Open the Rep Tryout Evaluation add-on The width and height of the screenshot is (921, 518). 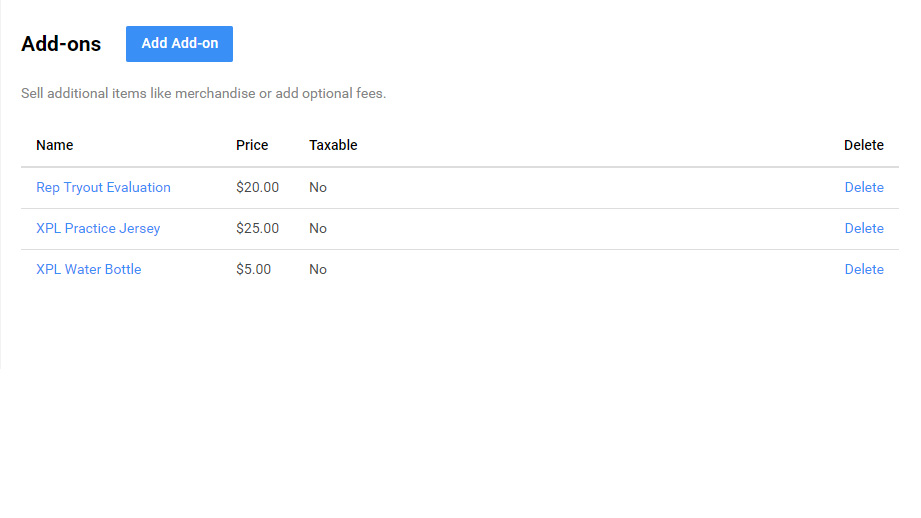point(103,187)
